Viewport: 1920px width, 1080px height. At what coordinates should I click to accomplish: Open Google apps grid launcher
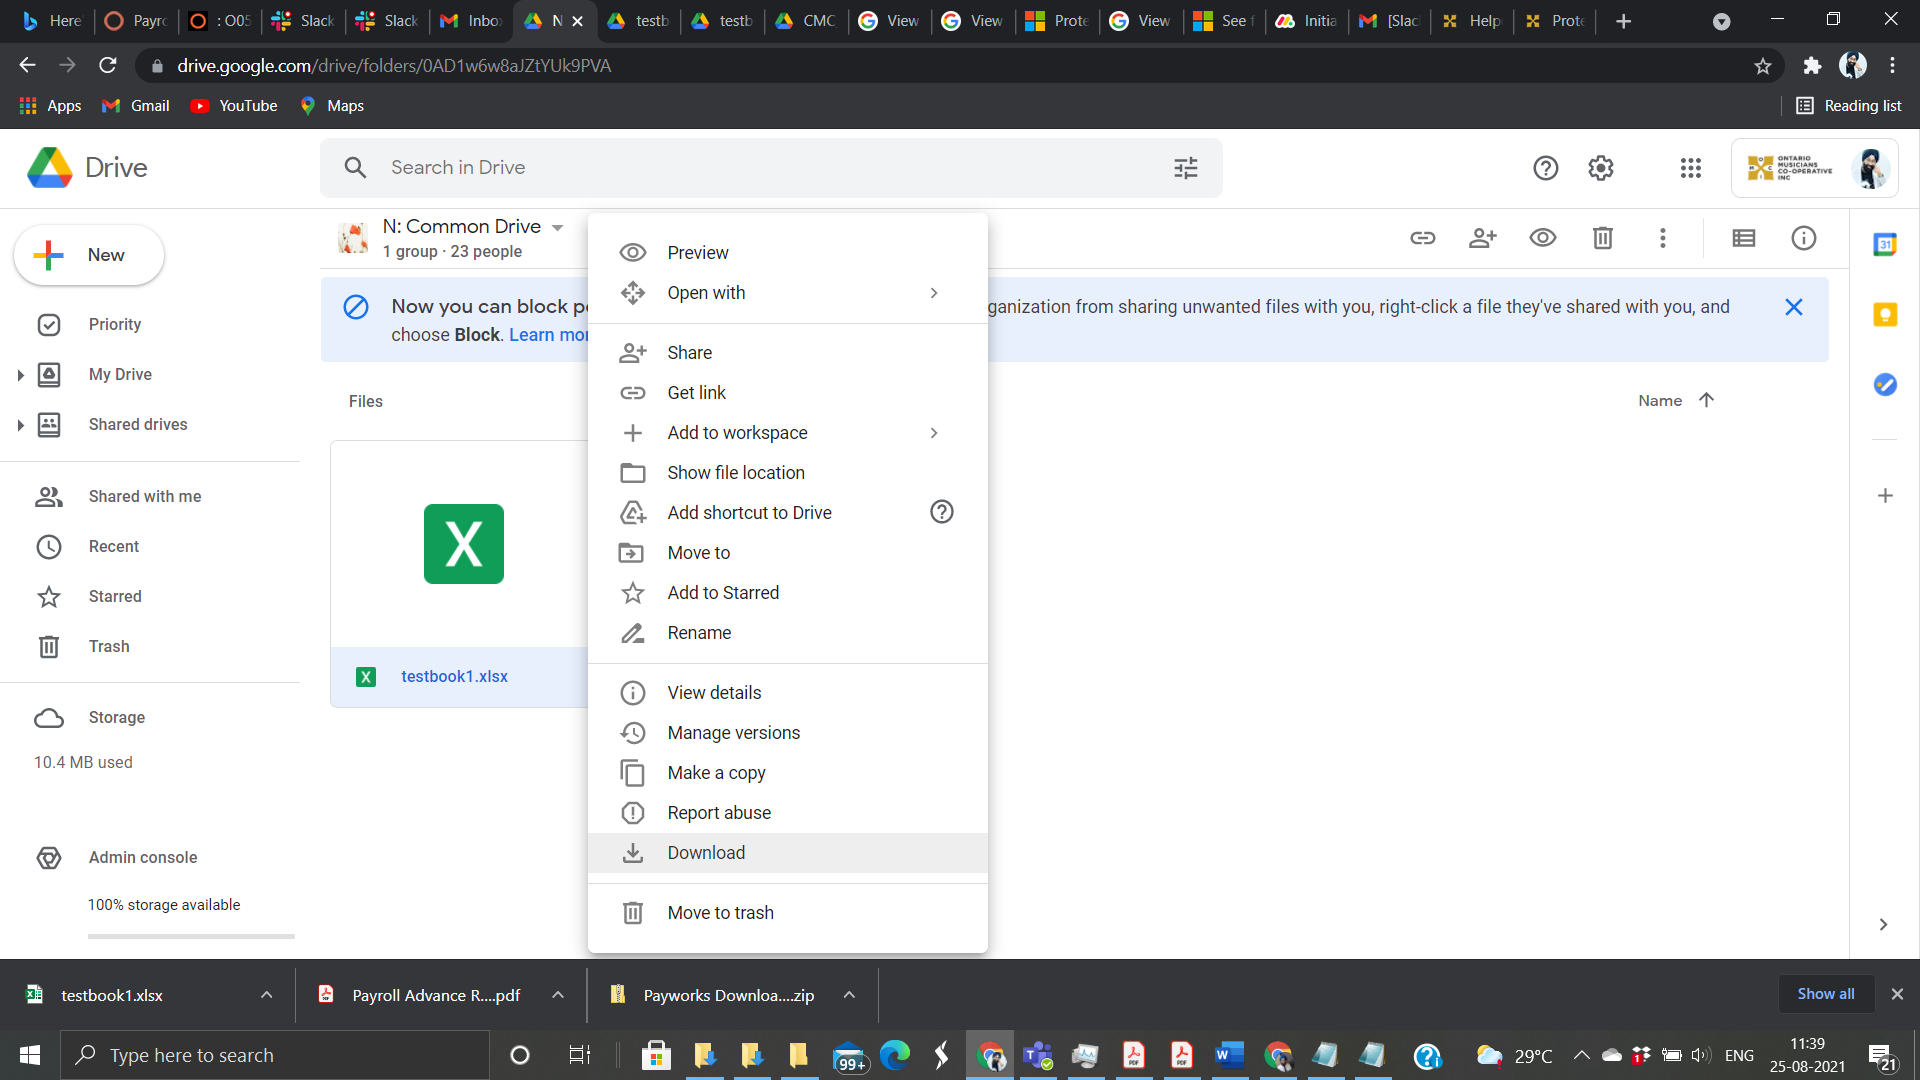(1691, 168)
